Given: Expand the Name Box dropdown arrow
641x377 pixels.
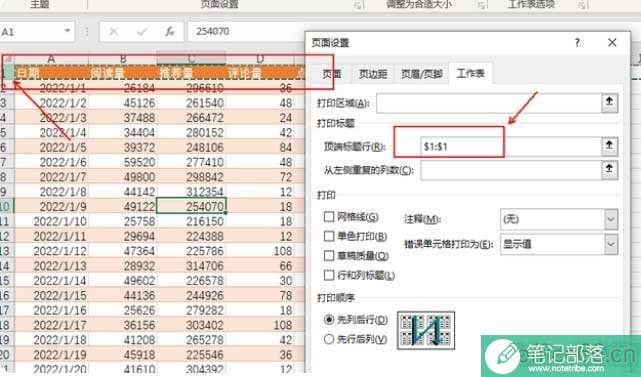Looking at the screenshot, I should tap(67, 31).
